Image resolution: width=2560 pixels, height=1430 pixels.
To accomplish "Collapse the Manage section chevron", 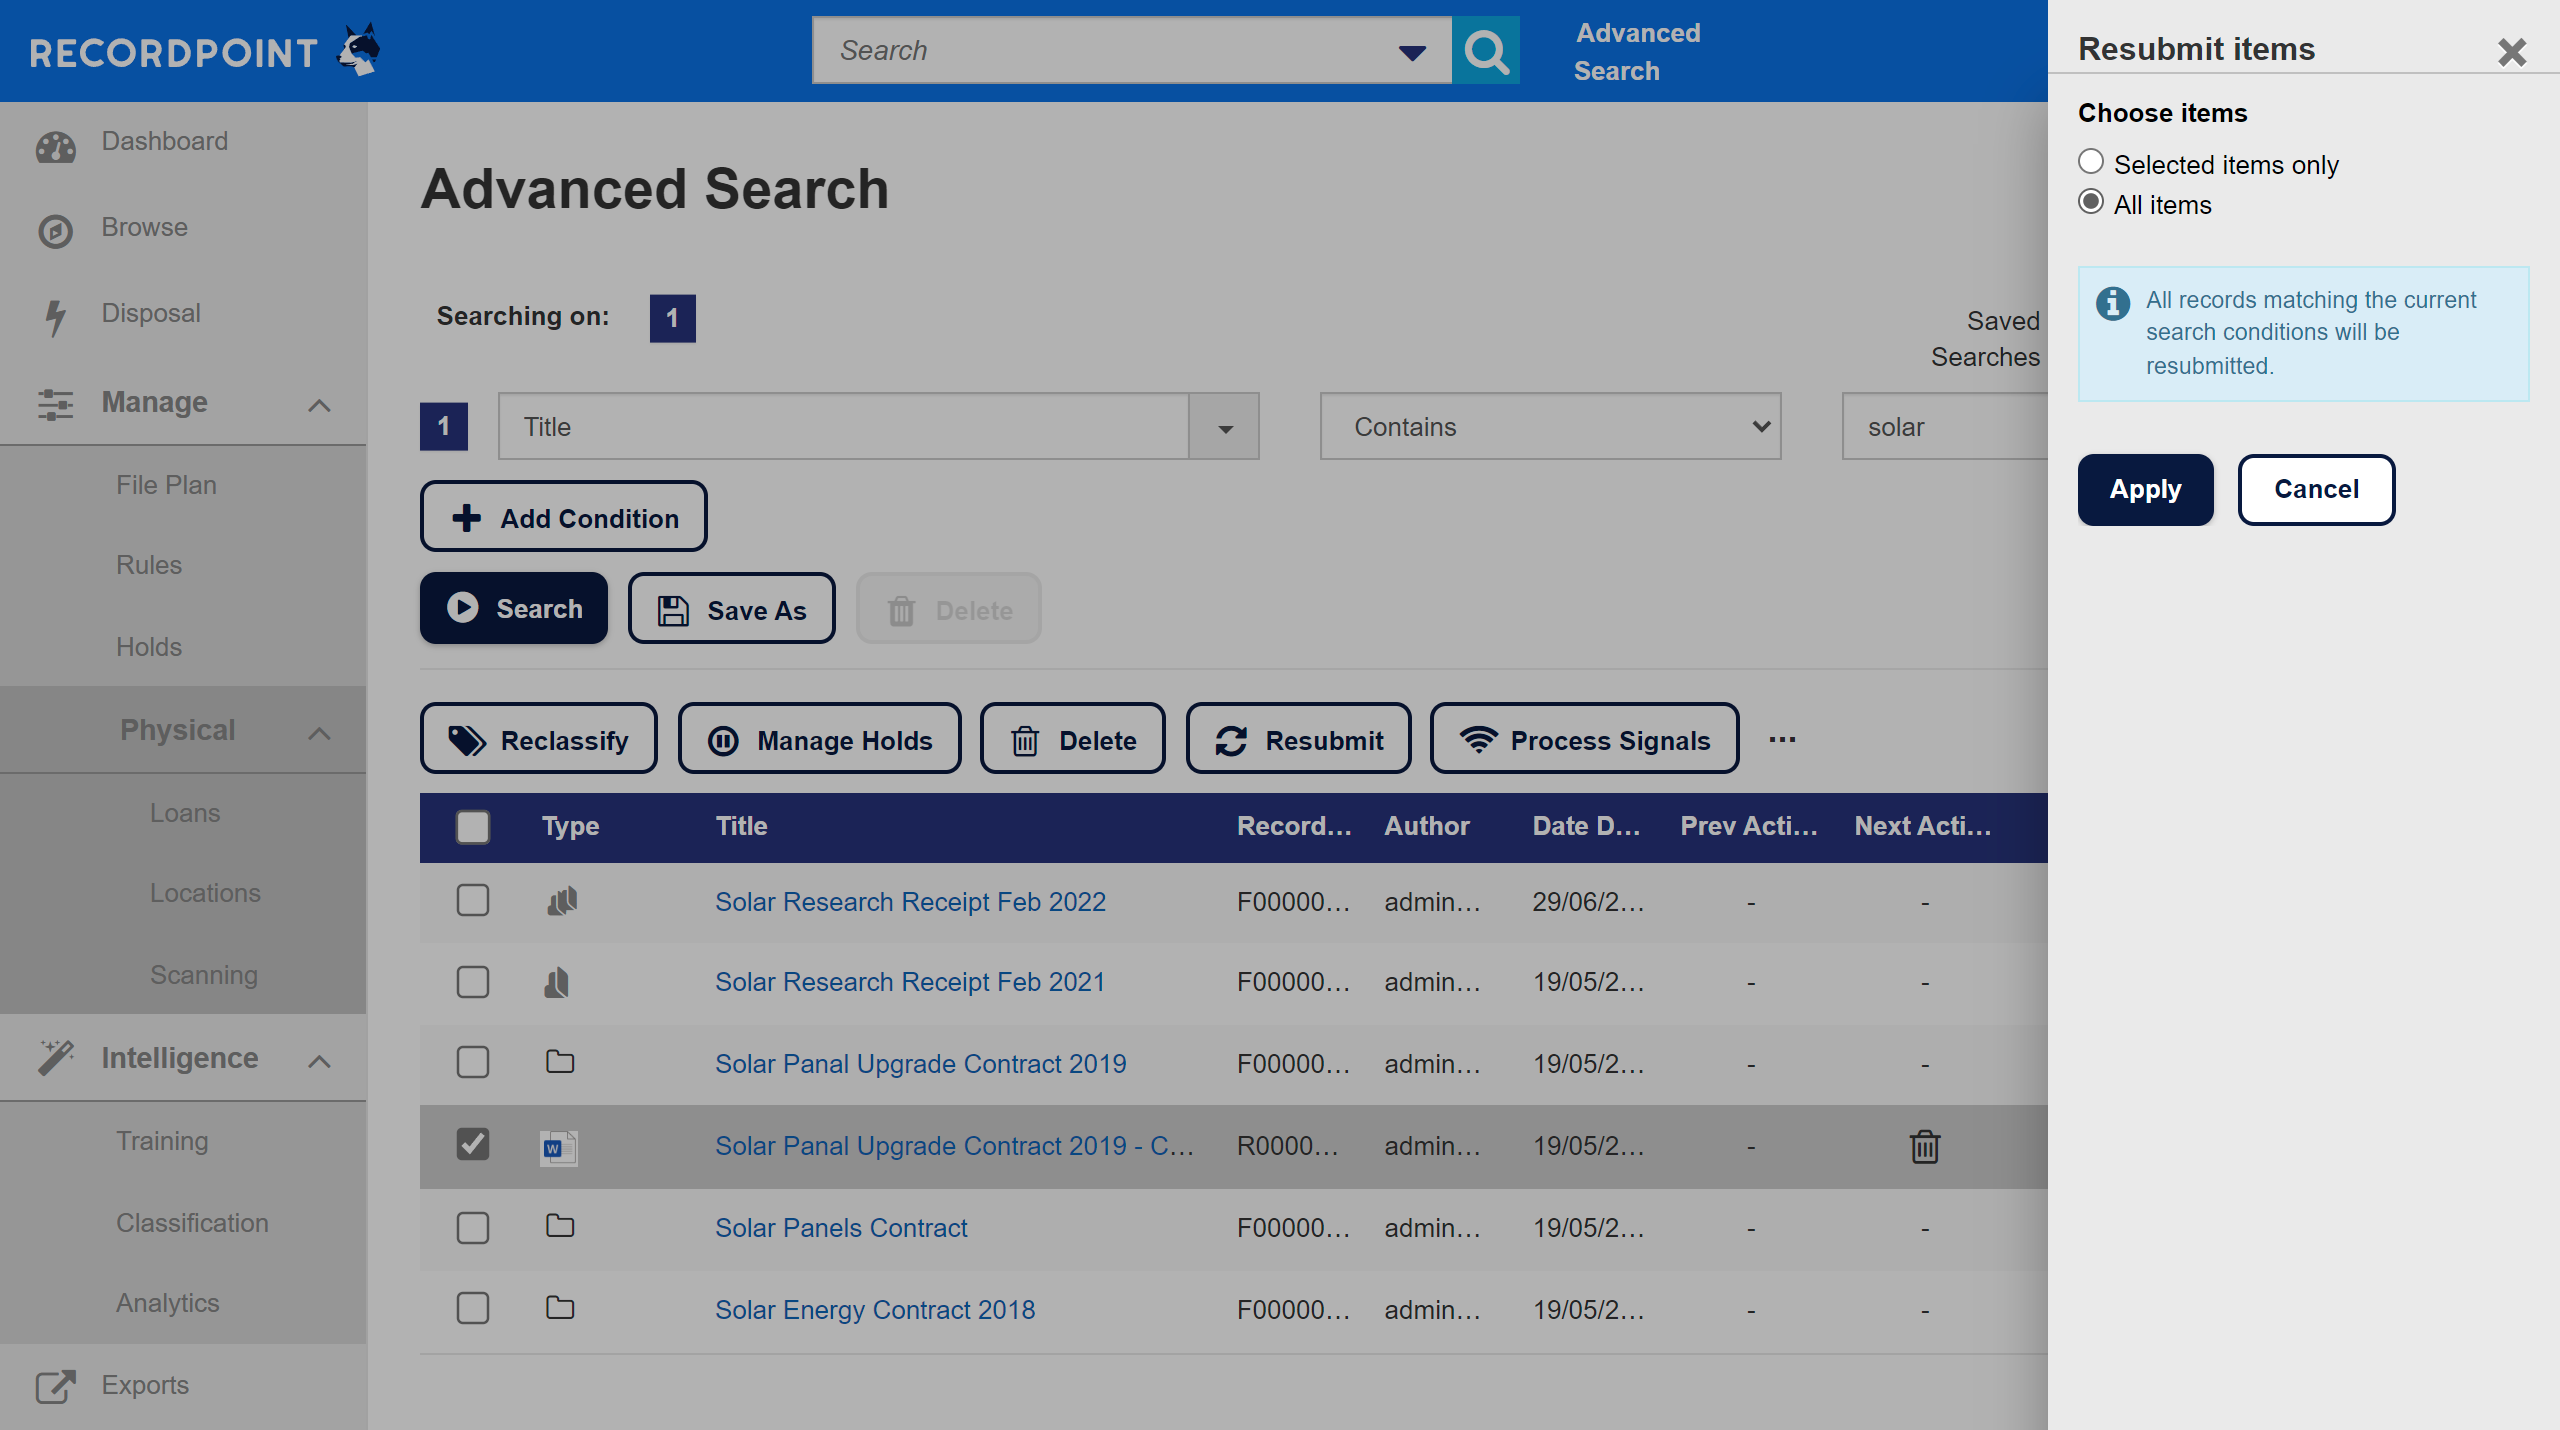I will click(x=319, y=405).
